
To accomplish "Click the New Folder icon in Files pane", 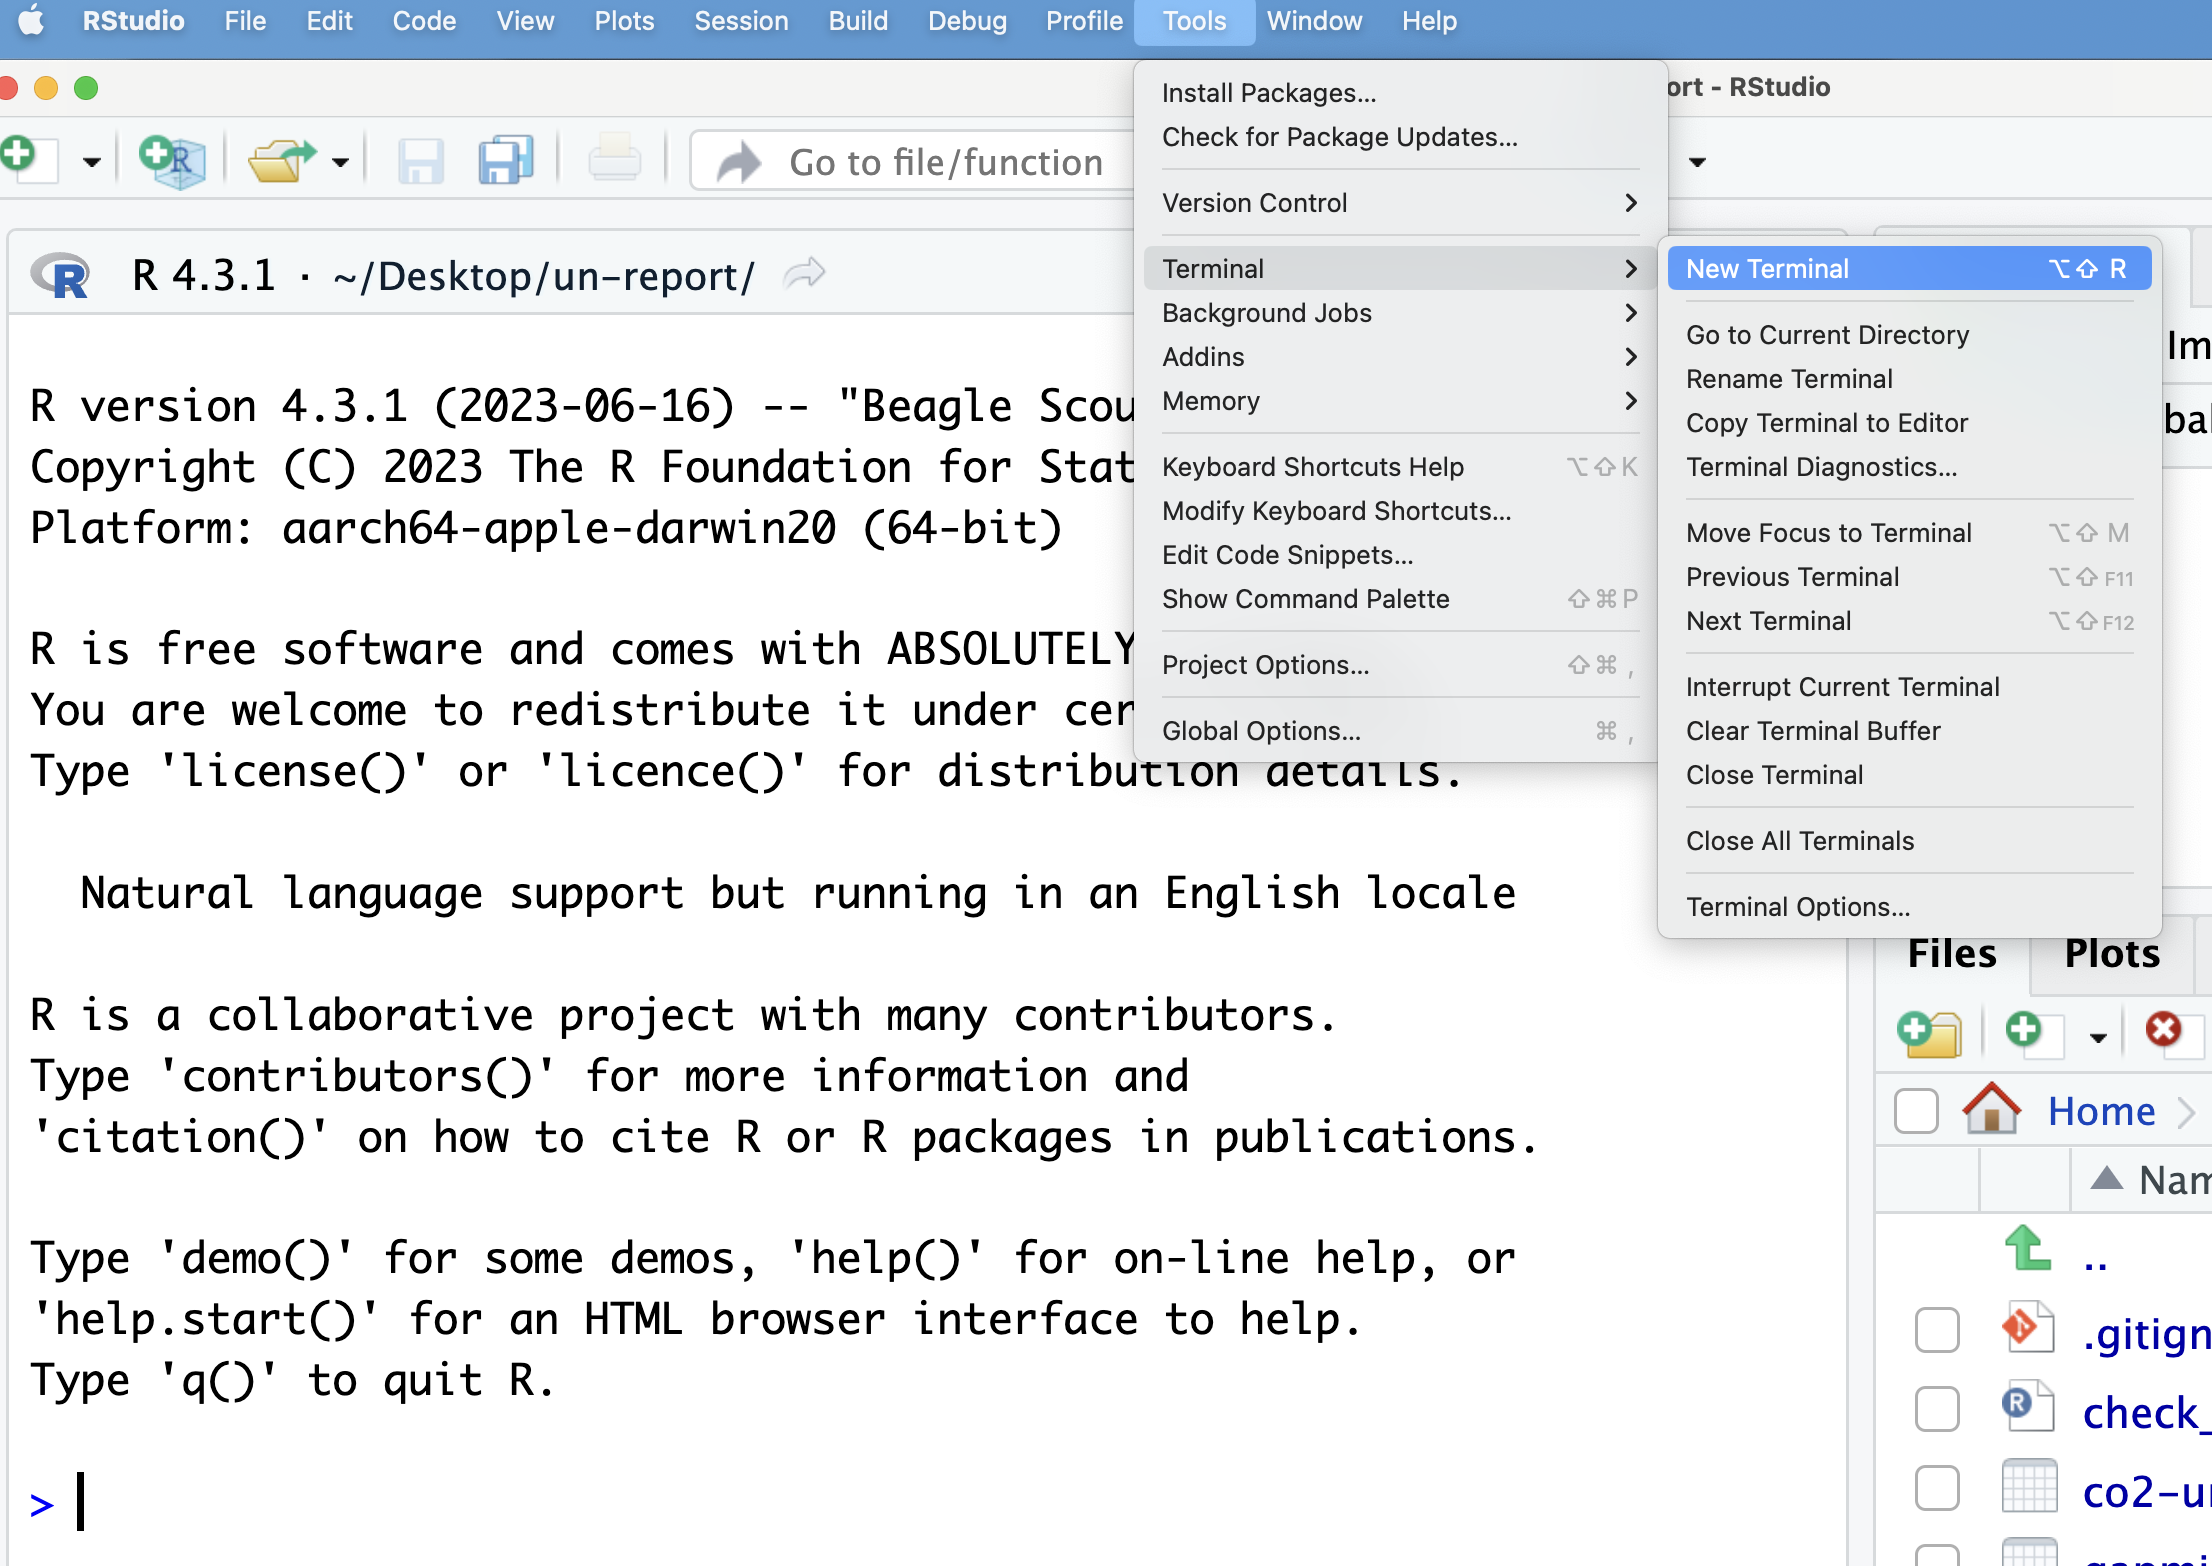I will point(1928,1032).
